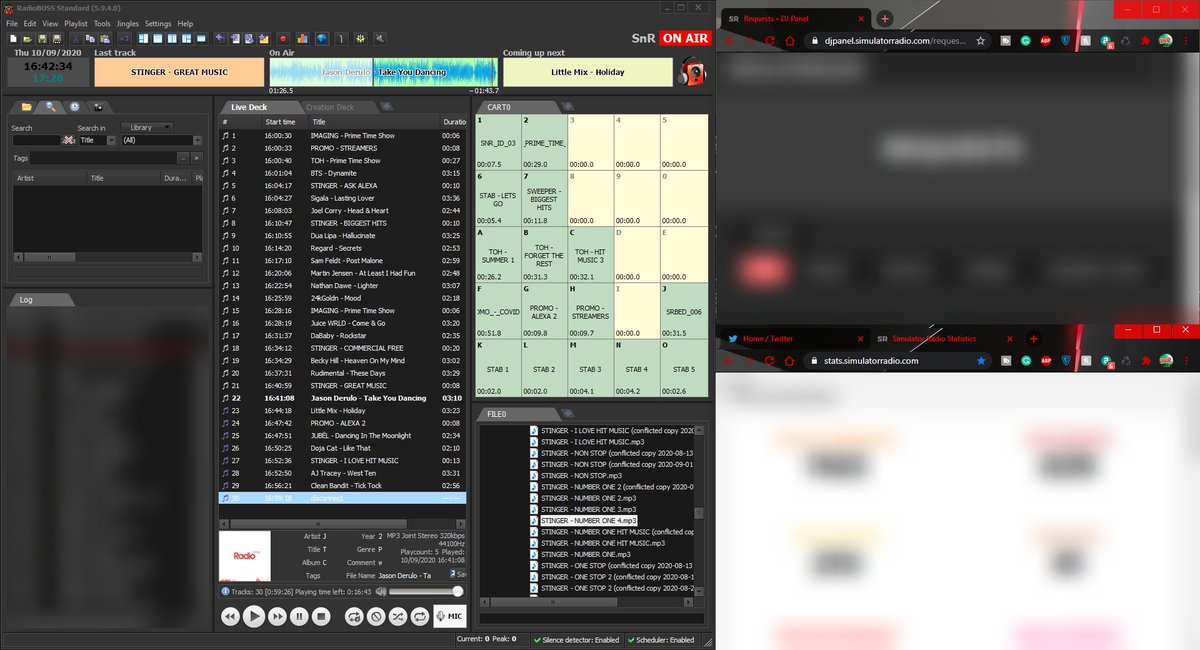Open the Search in Library dropdown
The height and width of the screenshot is (650, 1200).
click(147, 128)
